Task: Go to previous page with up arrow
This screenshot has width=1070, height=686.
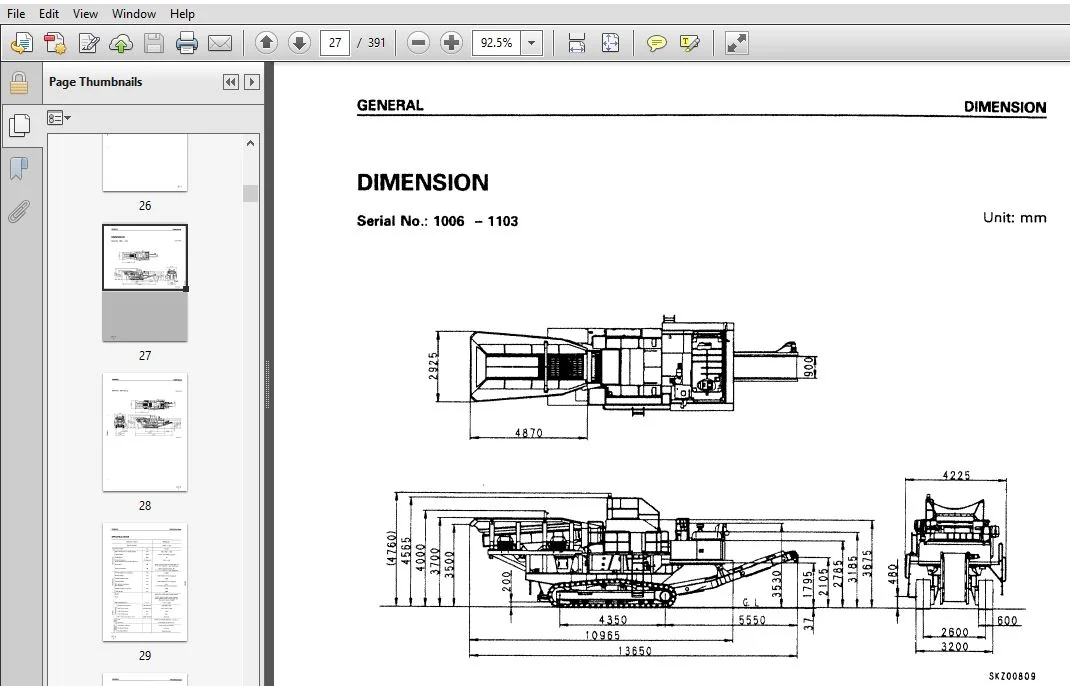Action: coord(266,43)
